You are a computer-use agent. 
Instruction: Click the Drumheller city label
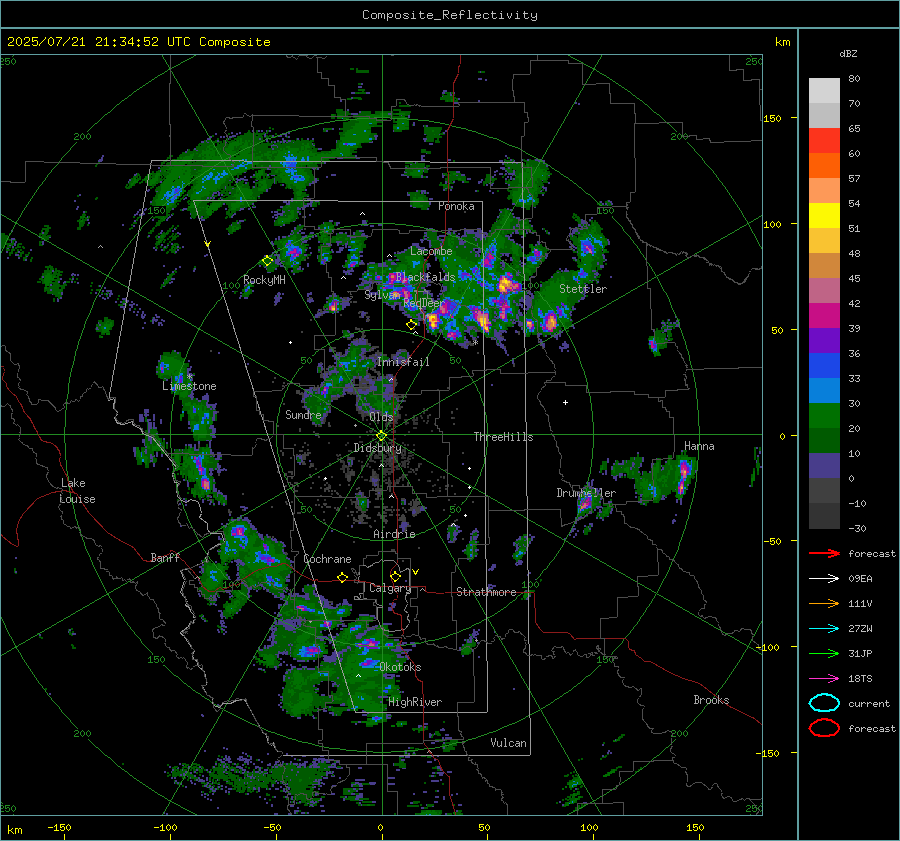coord(586,493)
